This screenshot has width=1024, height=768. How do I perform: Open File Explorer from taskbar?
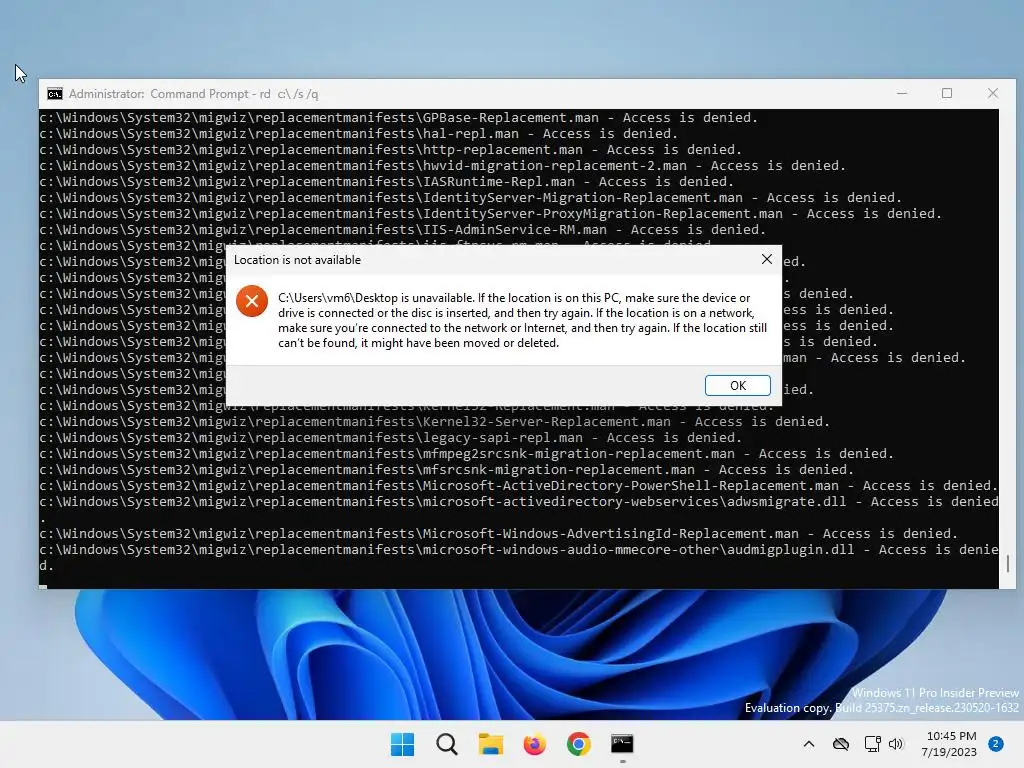click(x=490, y=744)
